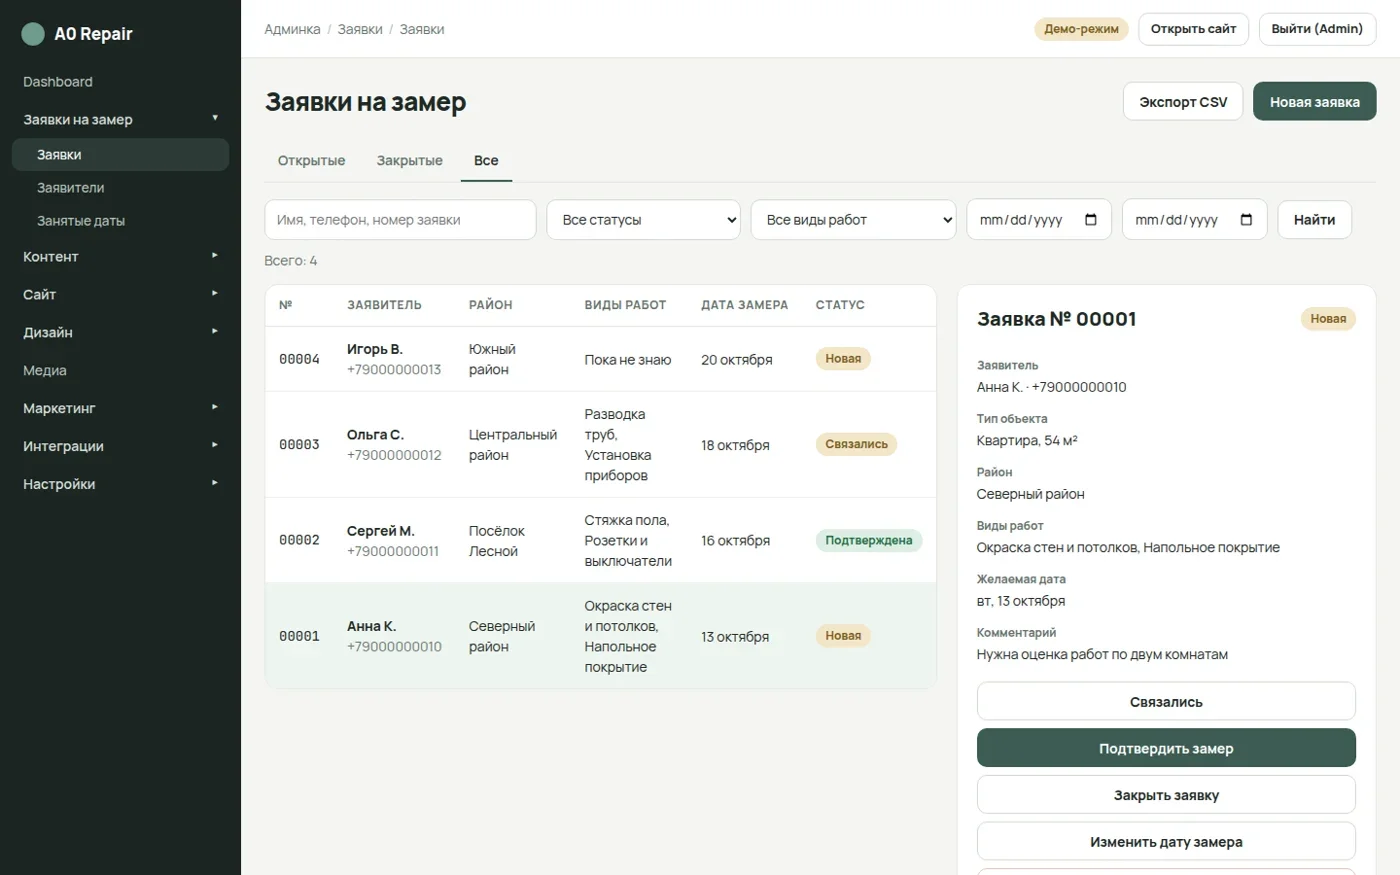Click the first Заявки breadcrumb after Админка

[x=360, y=29]
